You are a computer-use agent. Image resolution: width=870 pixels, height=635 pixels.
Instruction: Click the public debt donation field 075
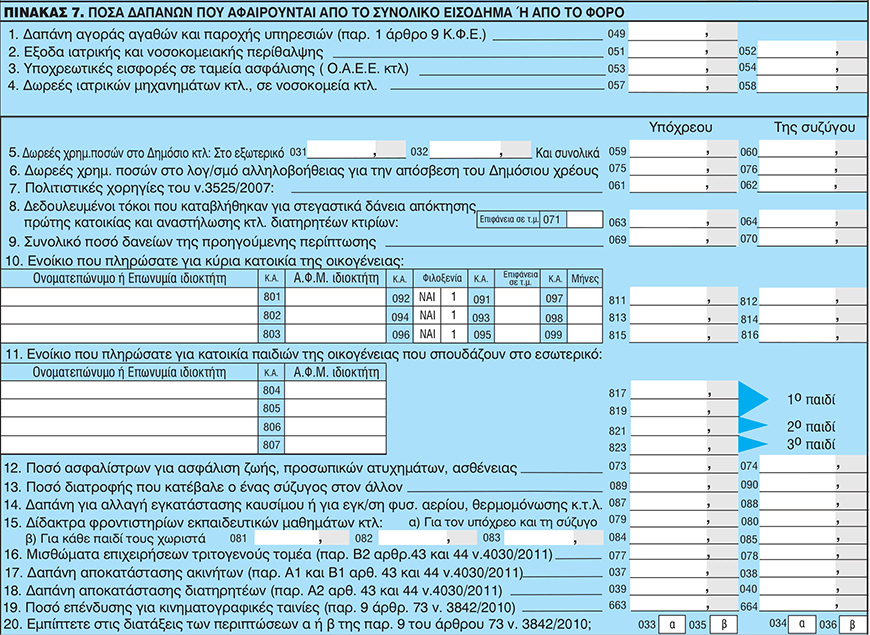684,168
